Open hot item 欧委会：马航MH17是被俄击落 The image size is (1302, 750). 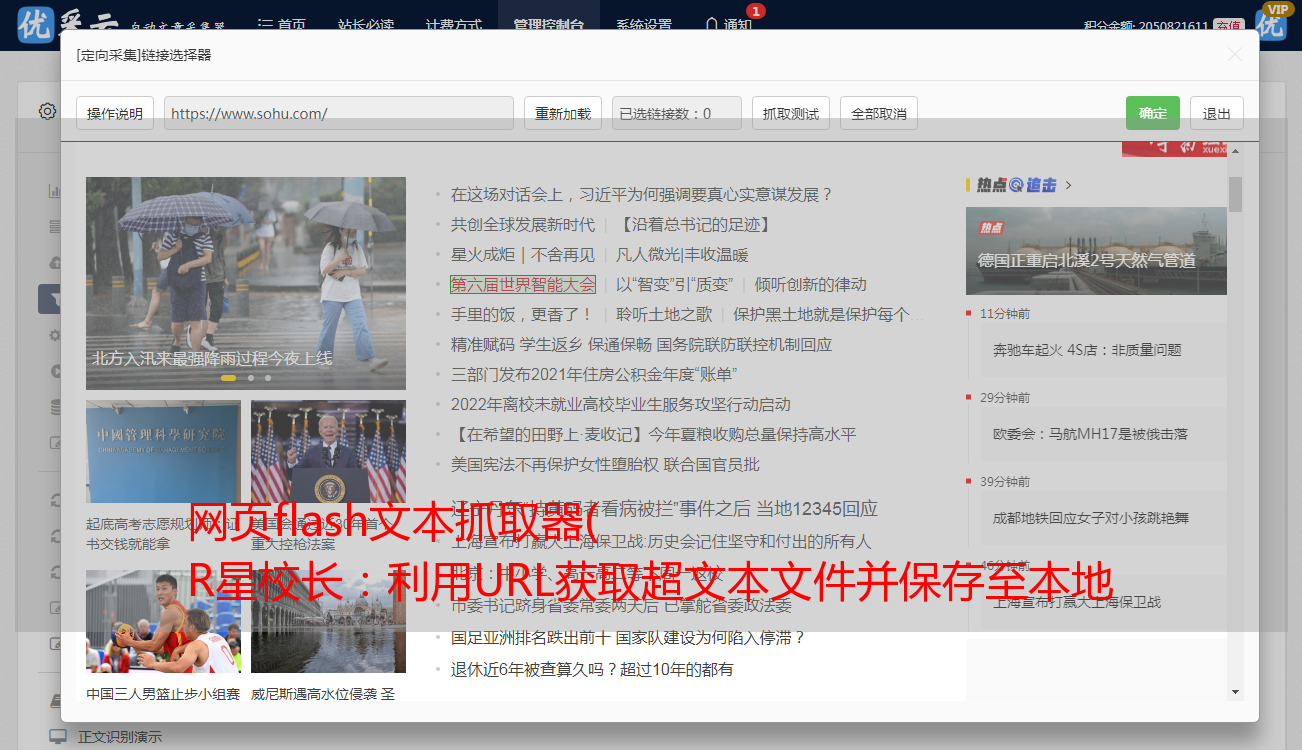(x=1090, y=434)
